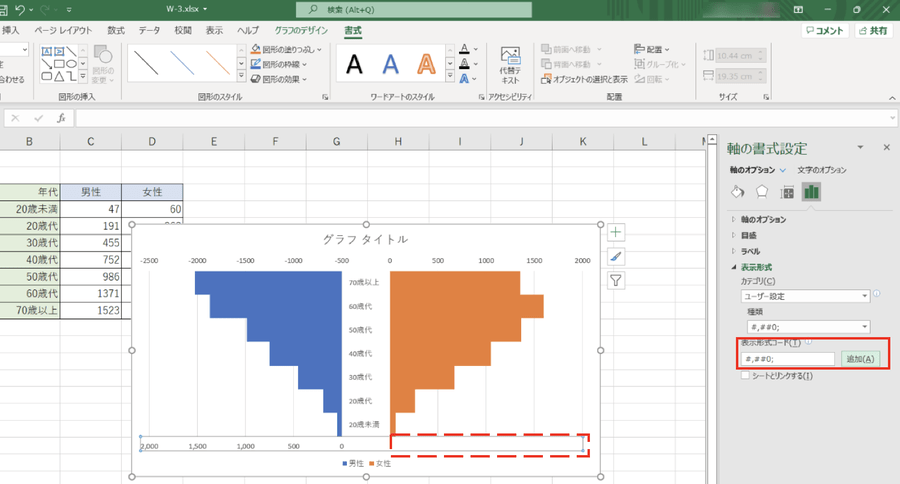Open the カテゴリ dropdown showing ユーザー設定

pos(804,296)
